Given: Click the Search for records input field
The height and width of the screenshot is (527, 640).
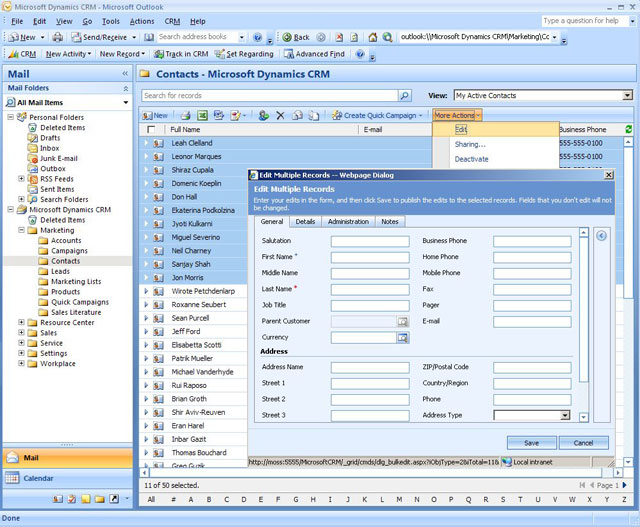Looking at the screenshot, I should 270,96.
